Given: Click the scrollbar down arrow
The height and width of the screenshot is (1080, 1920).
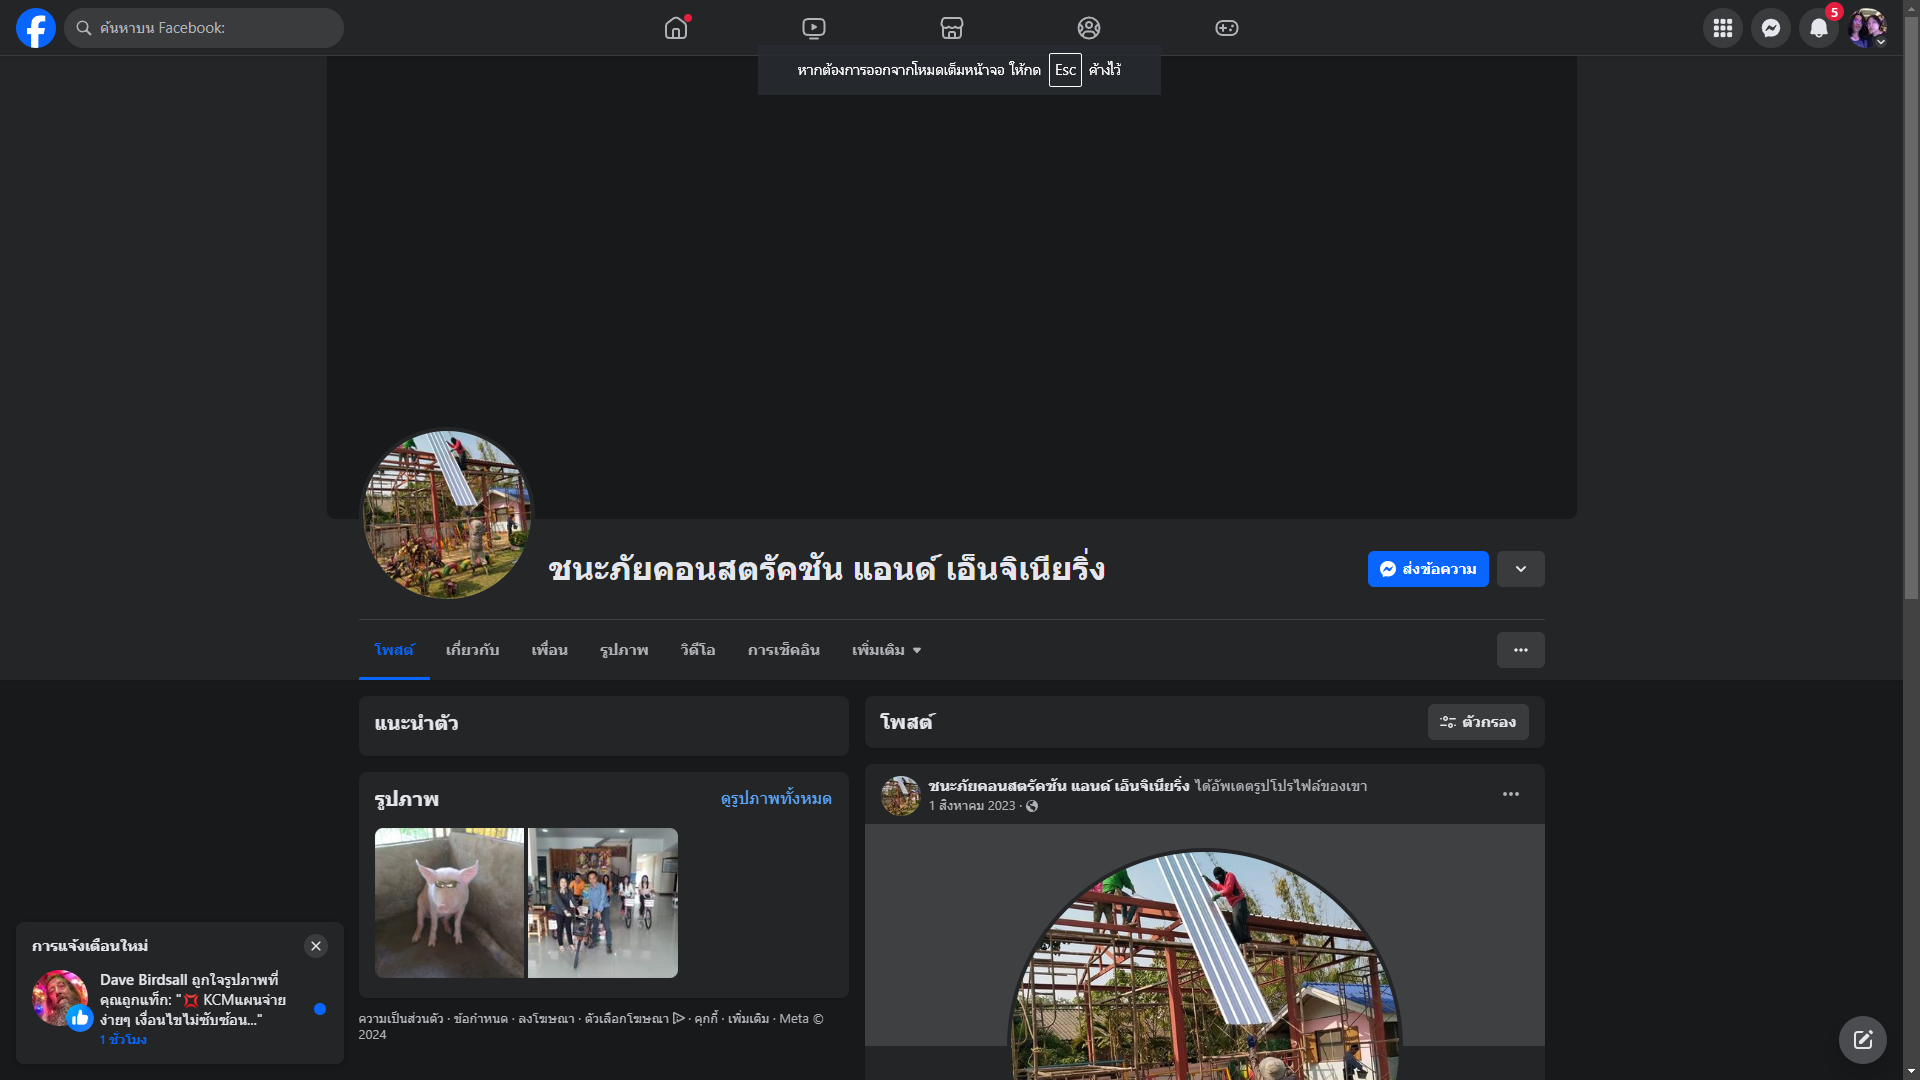Looking at the screenshot, I should pos(1912,1072).
